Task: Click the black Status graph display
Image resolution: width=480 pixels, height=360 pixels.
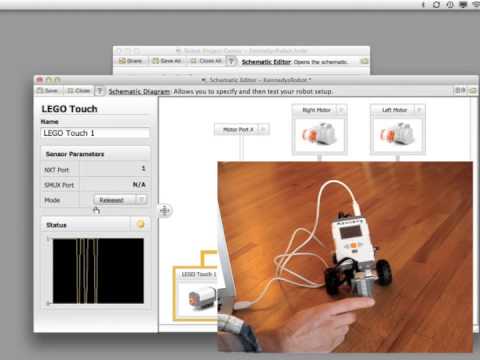Action: 98,271
